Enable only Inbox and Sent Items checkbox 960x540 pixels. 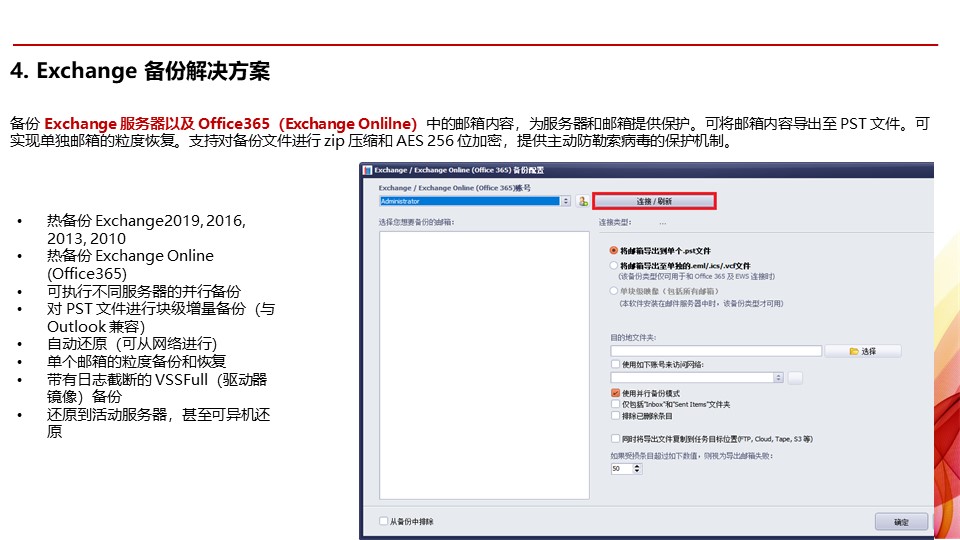(x=615, y=404)
